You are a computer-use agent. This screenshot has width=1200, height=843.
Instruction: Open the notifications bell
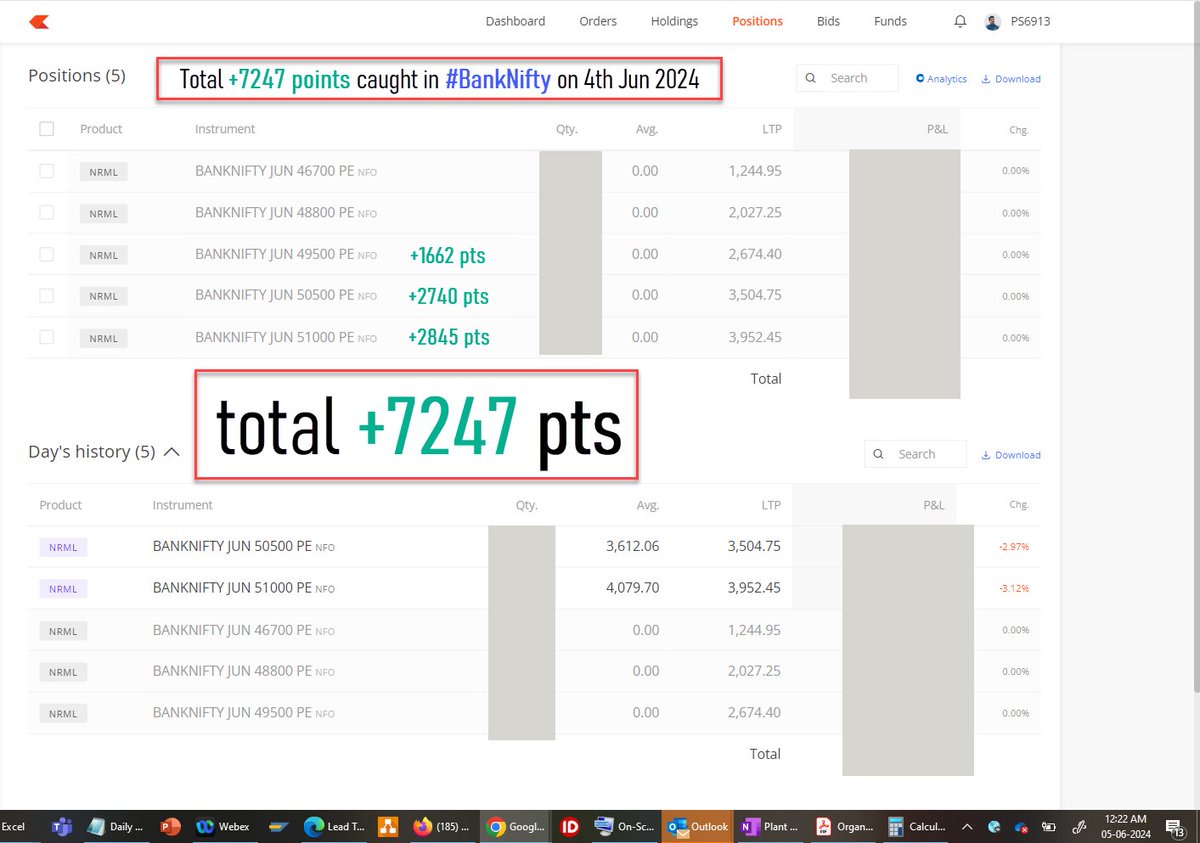960,21
